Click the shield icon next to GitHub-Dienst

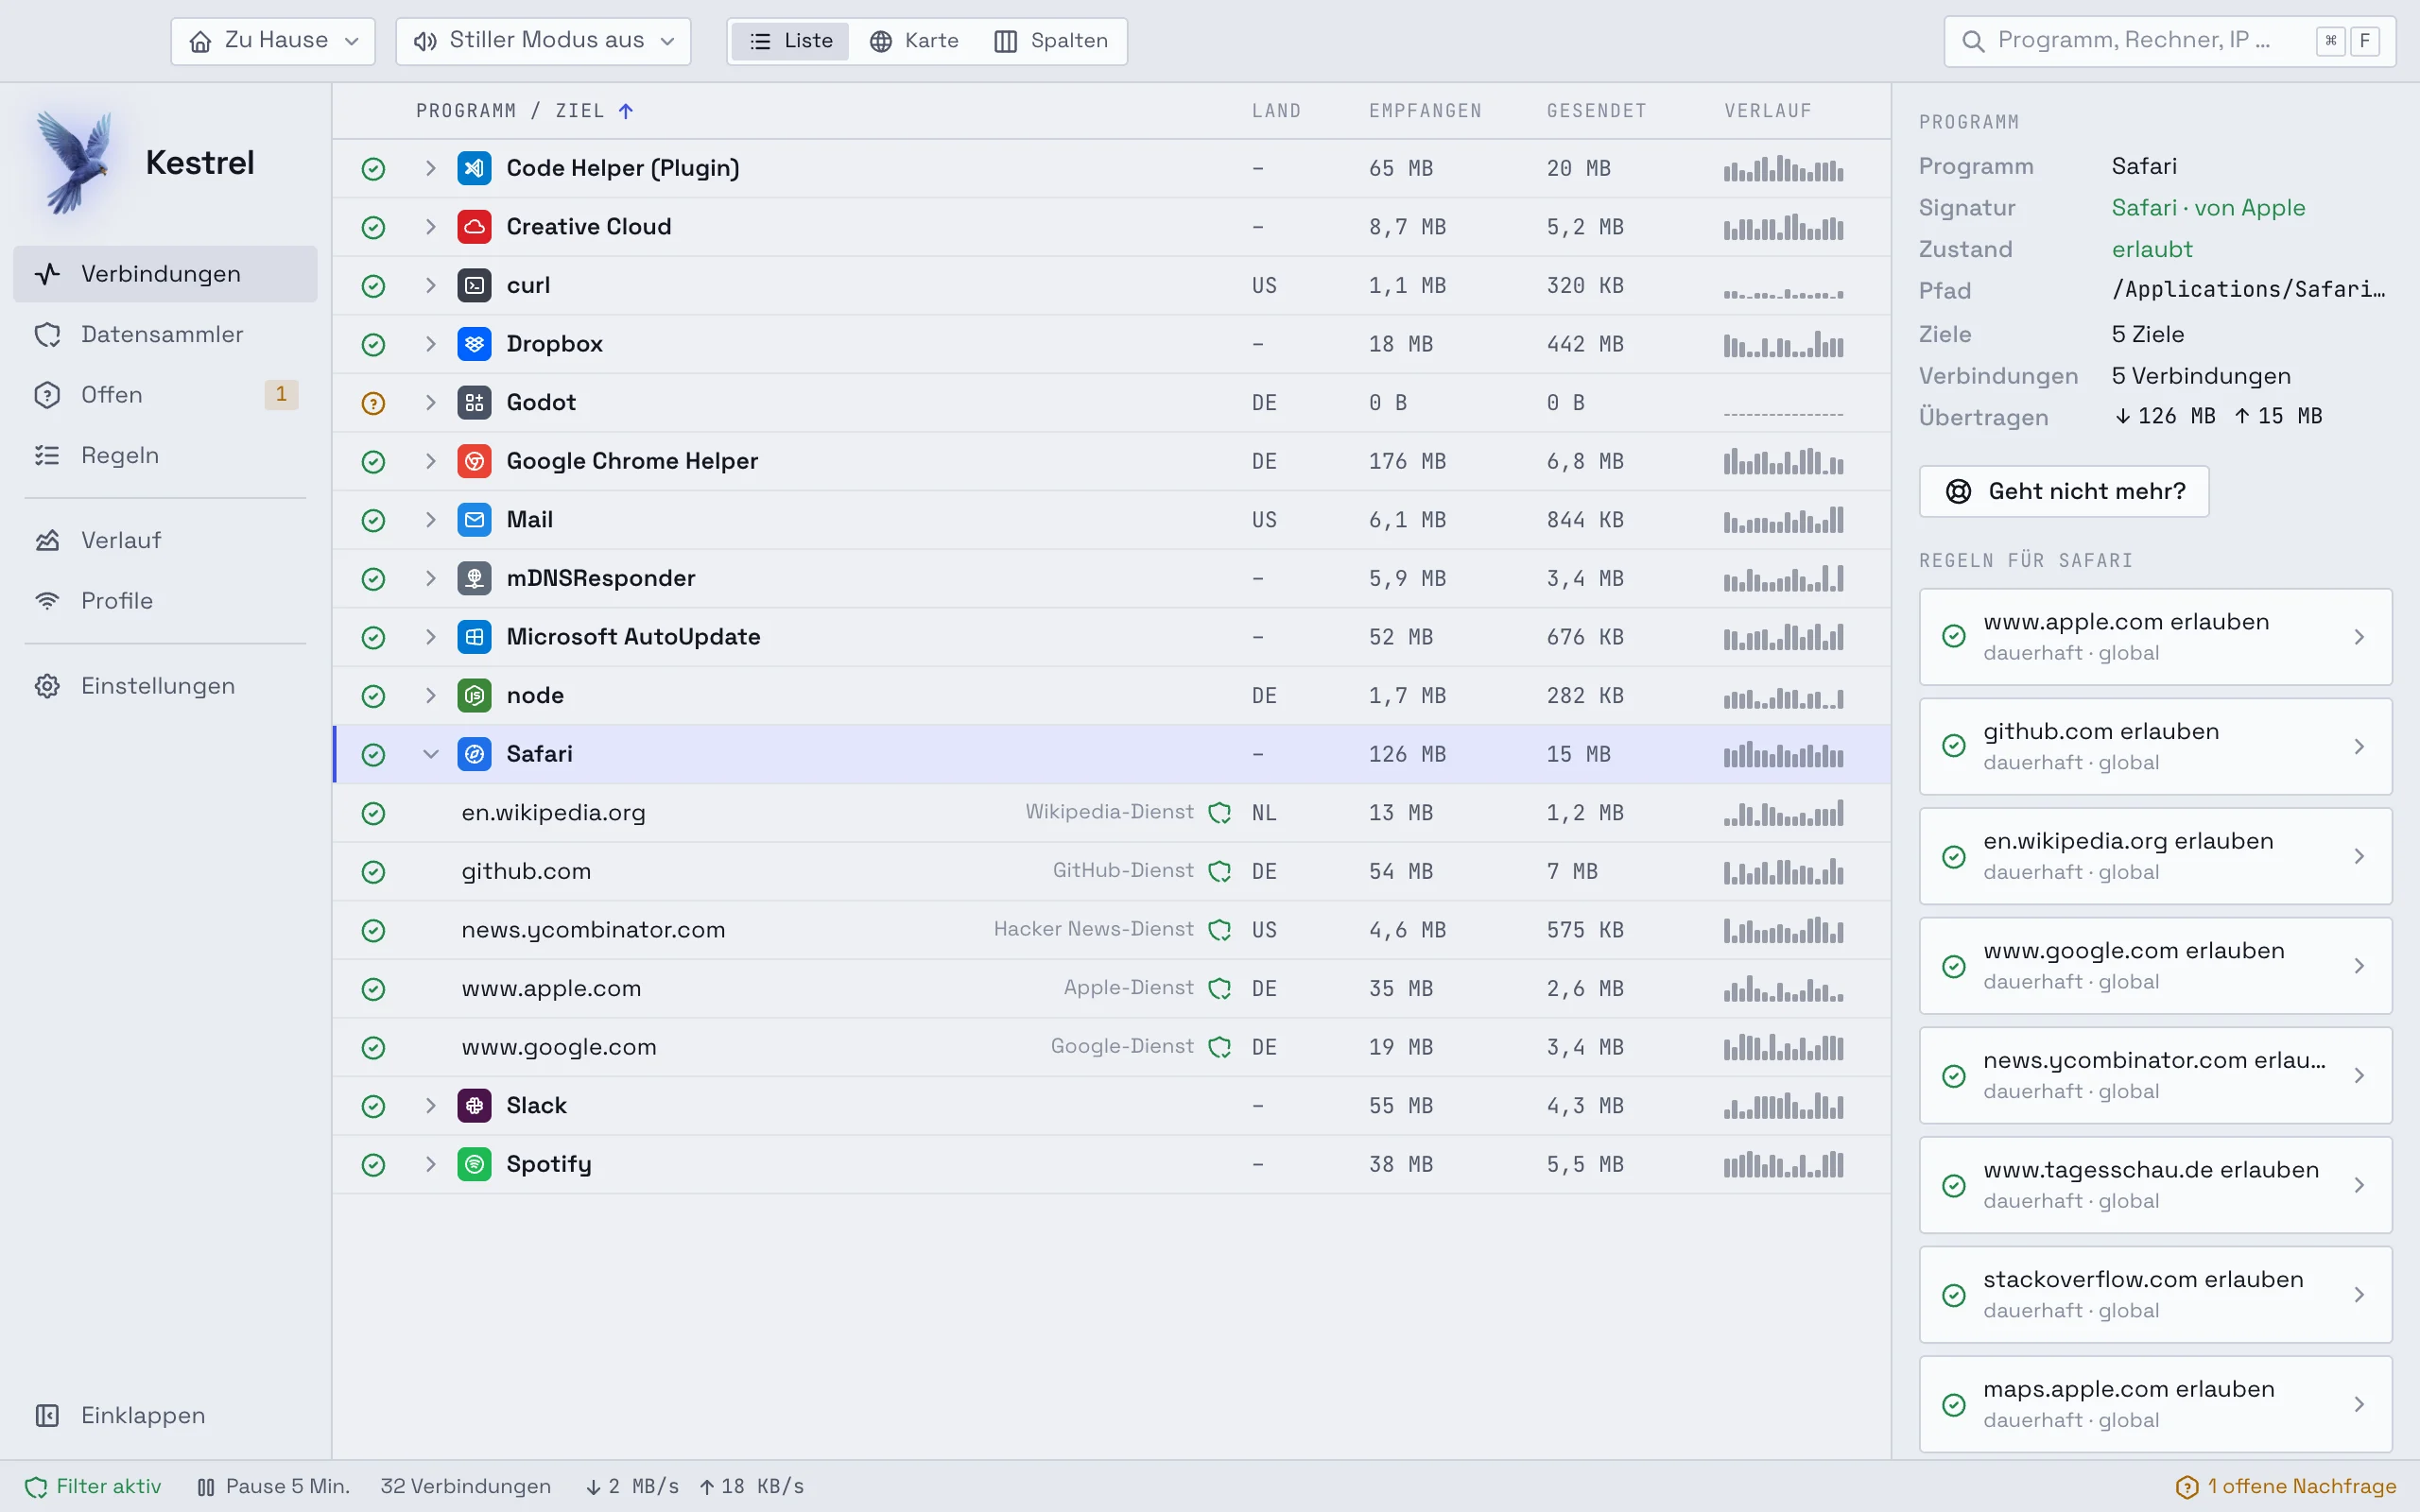pos(1219,872)
